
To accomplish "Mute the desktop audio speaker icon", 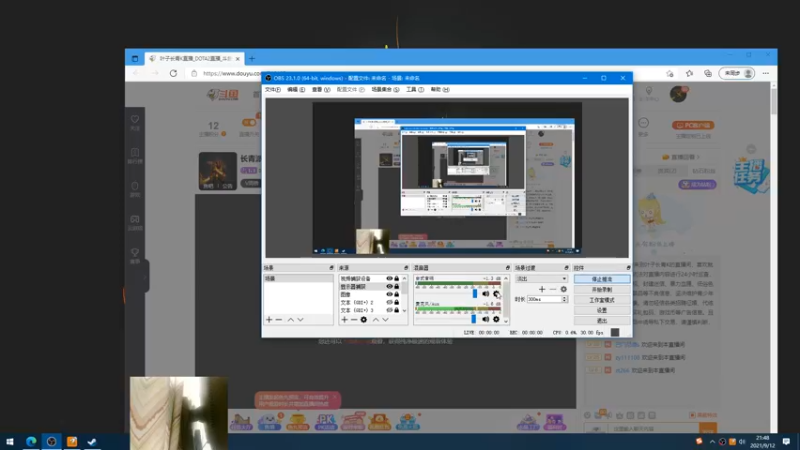I will pos(486,294).
